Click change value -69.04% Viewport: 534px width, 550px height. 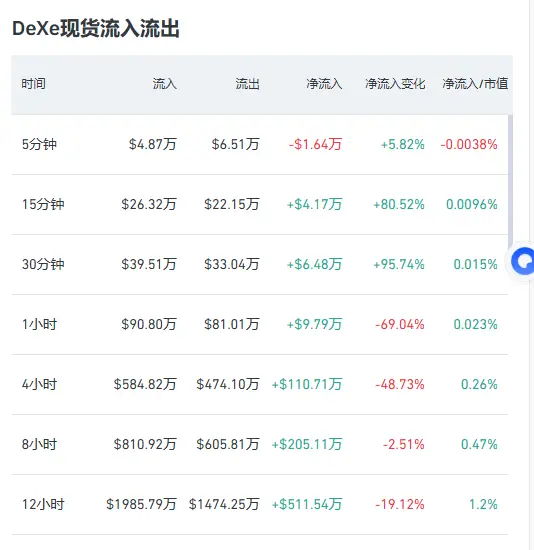pos(400,324)
